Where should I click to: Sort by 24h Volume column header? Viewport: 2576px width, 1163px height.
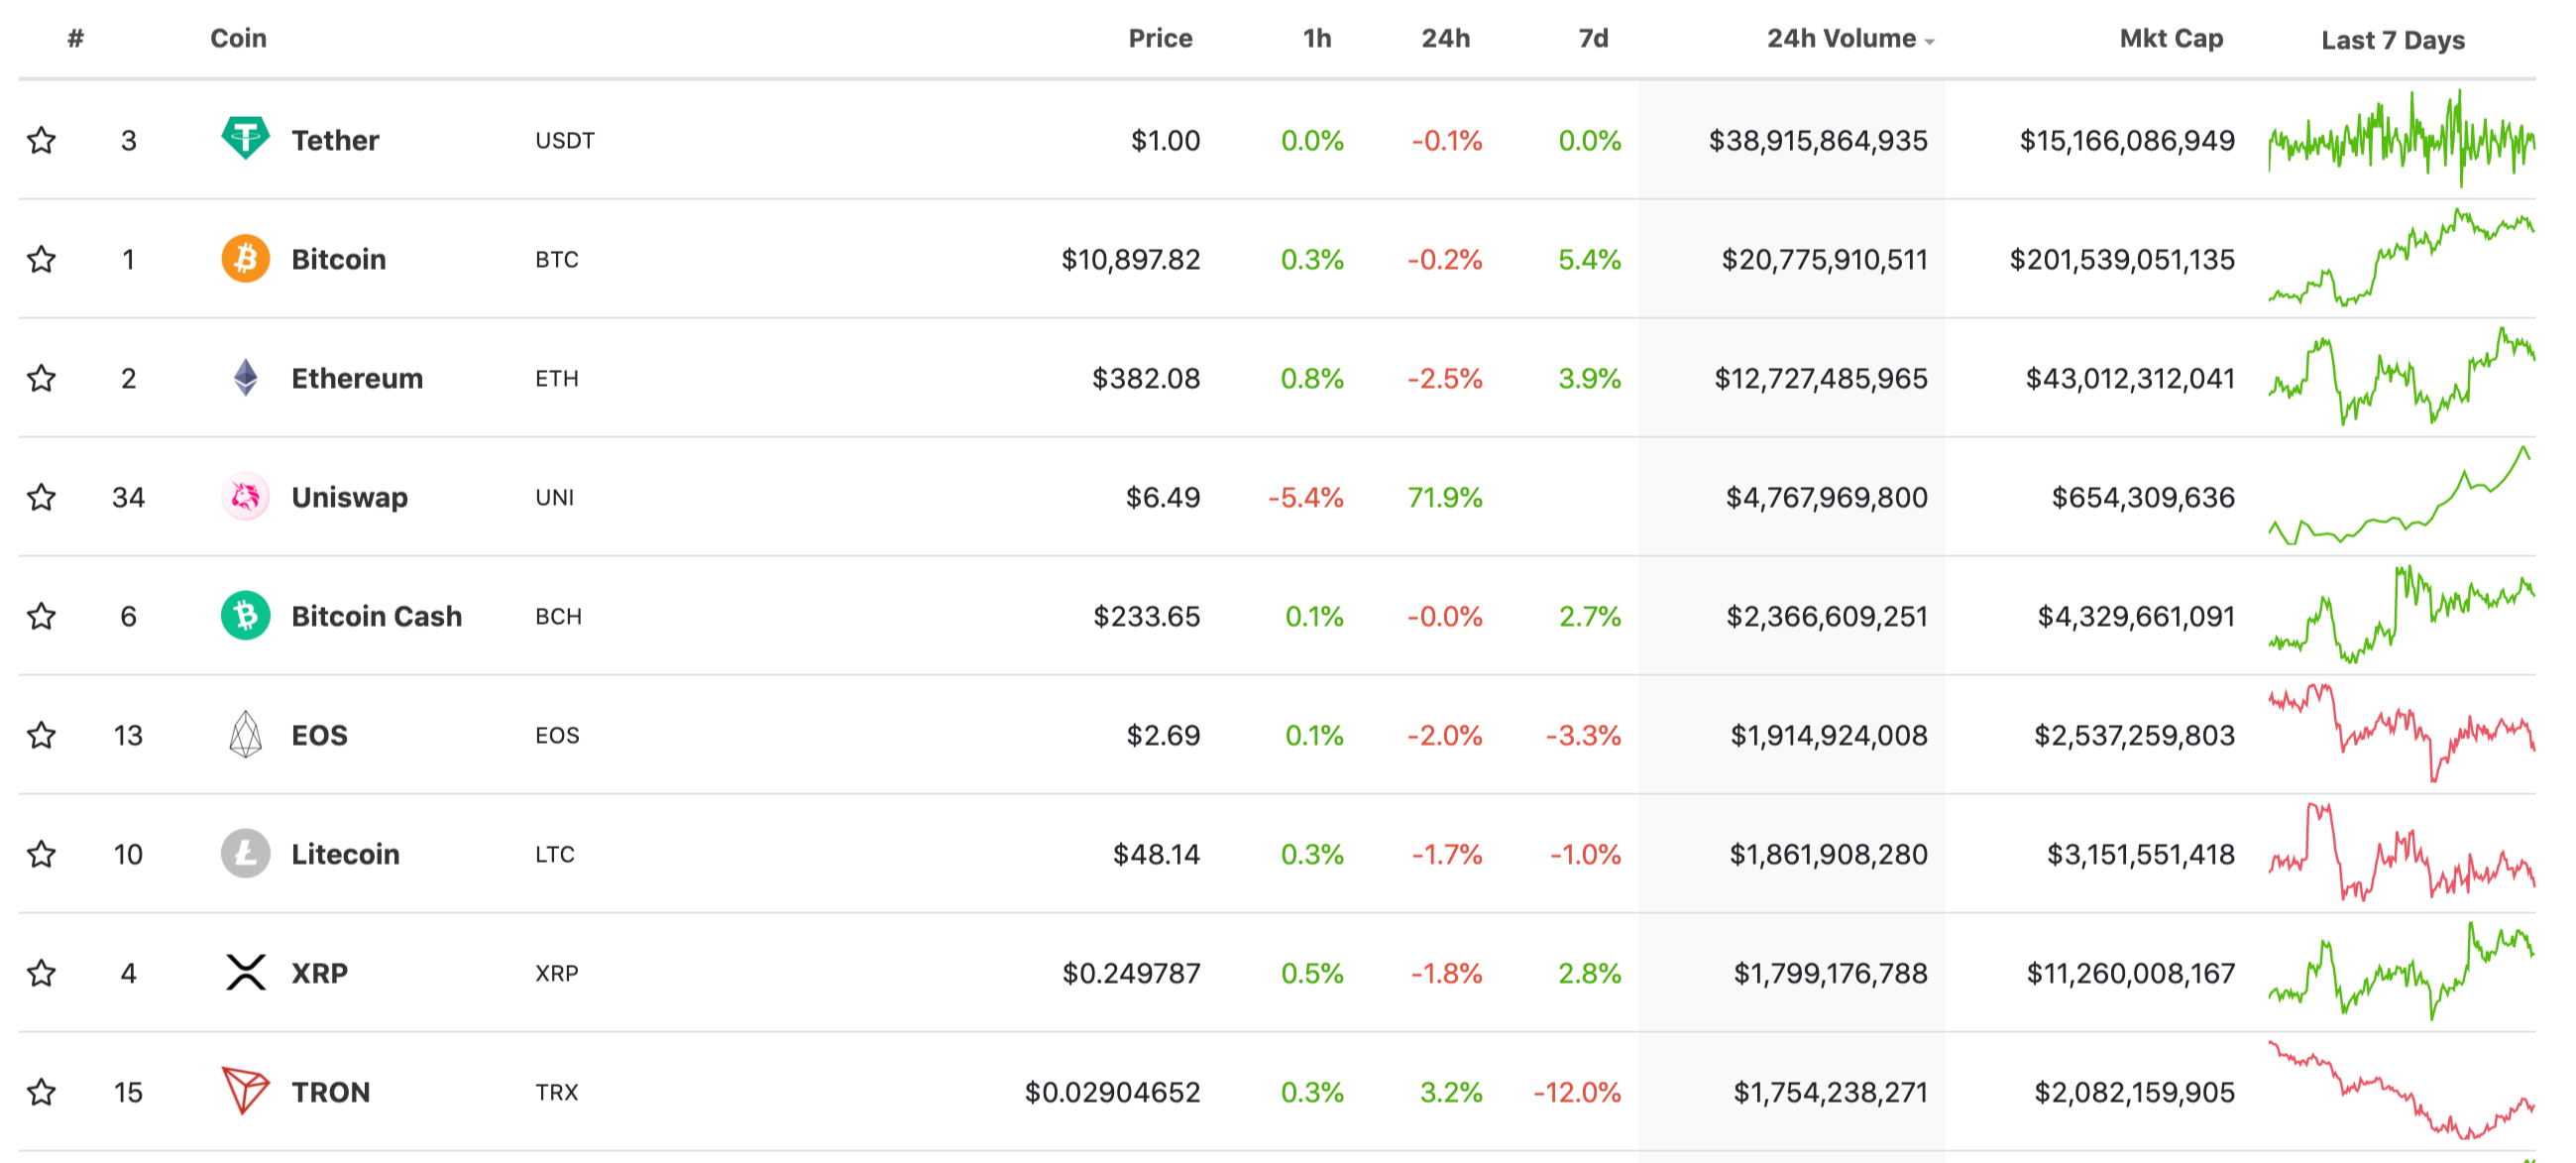coord(1840,39)
